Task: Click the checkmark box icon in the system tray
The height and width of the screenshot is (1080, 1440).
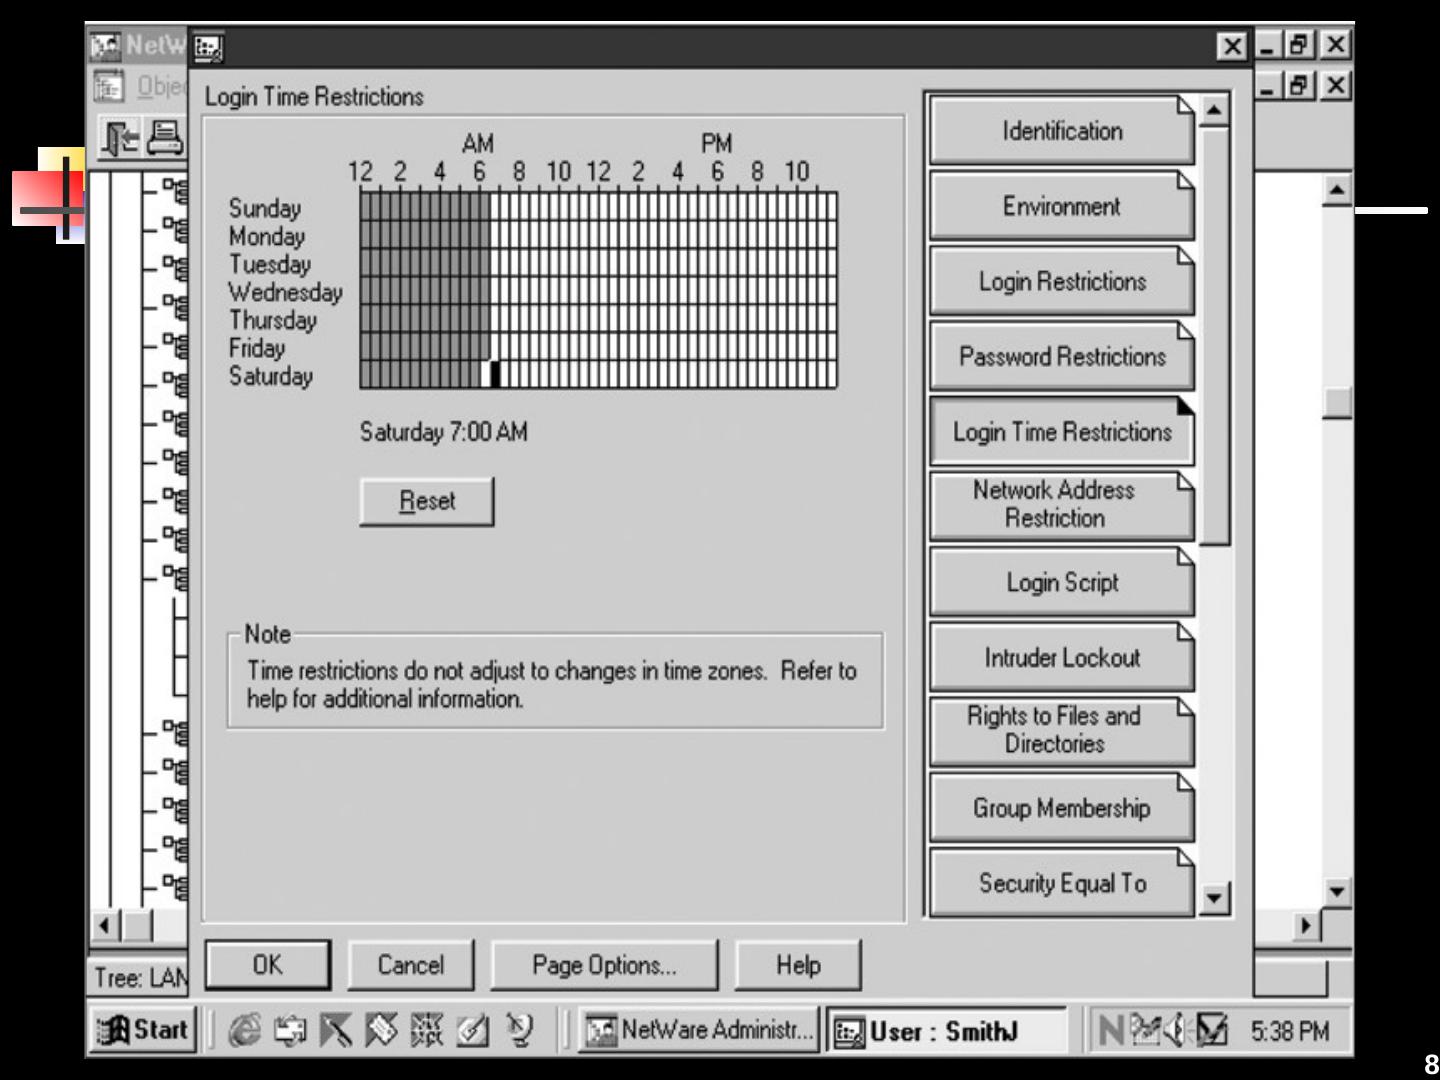Action: (1212, 1030)
